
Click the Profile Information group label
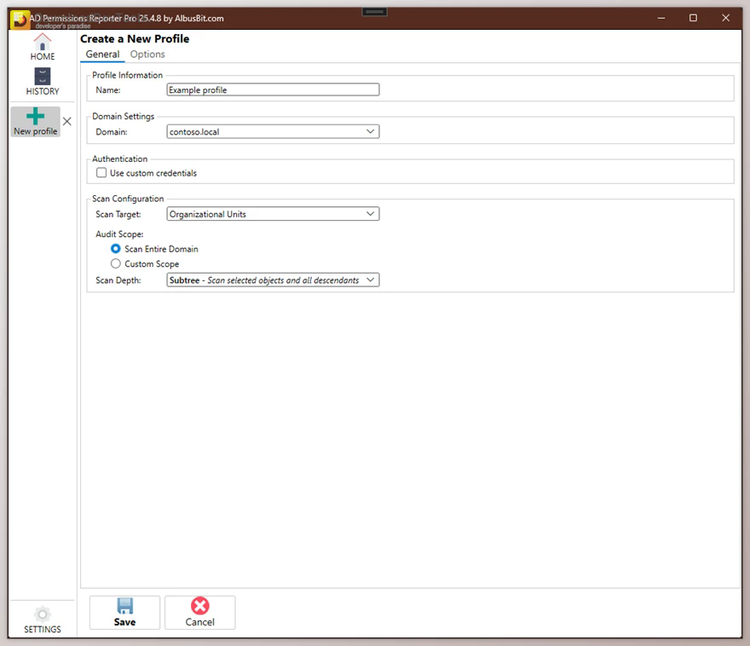[x=127, y=75]
